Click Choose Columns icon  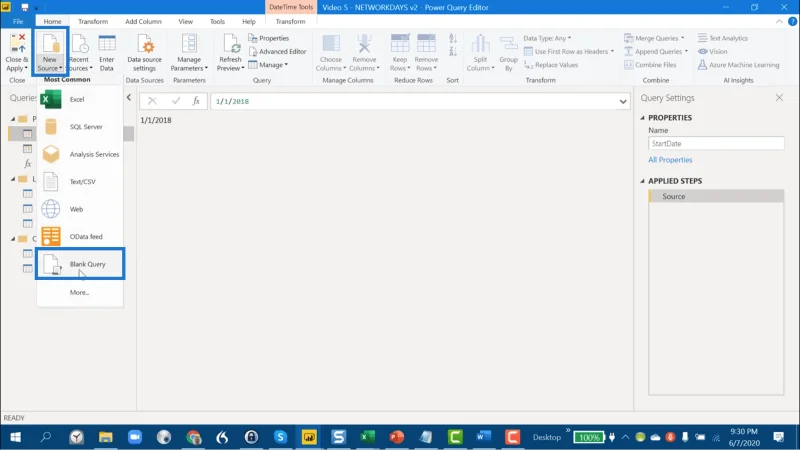pos(331,44)
